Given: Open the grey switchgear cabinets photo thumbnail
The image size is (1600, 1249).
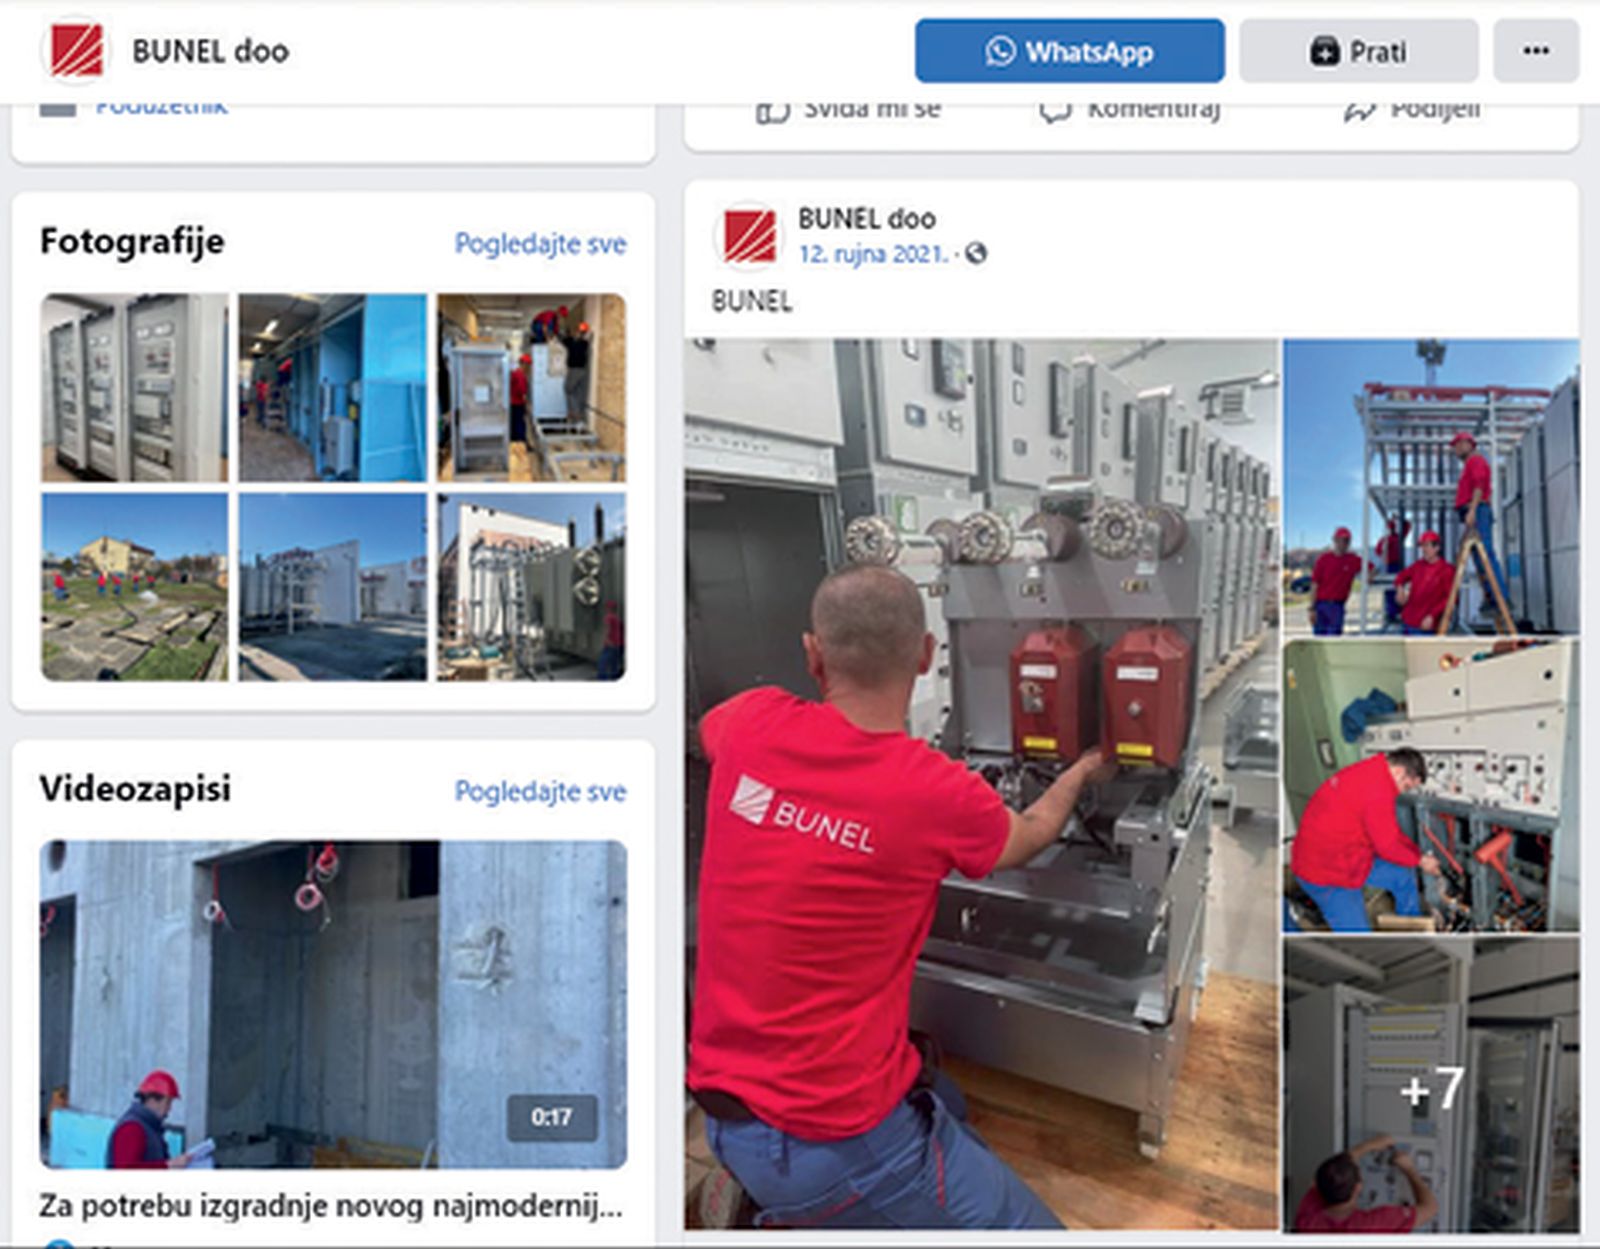Looking at the screenshot, I should [x=134, y=387].
